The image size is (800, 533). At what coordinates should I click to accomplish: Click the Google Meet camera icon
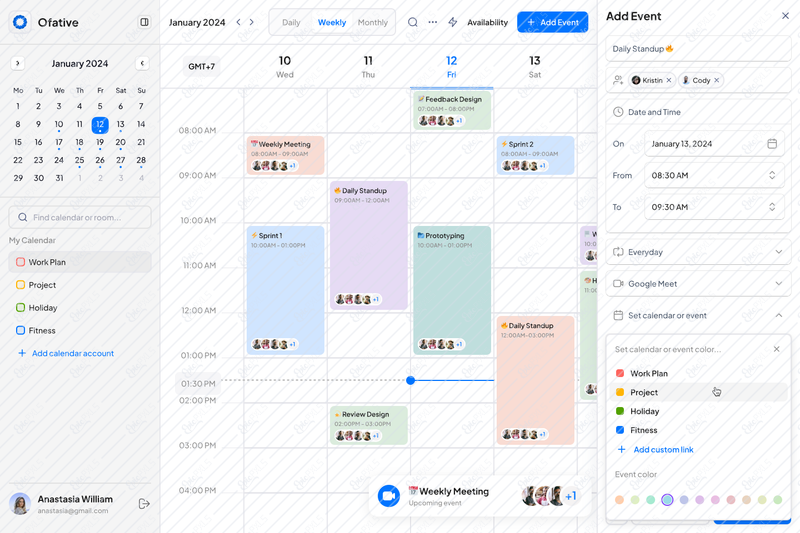click(x=618, y=284)
